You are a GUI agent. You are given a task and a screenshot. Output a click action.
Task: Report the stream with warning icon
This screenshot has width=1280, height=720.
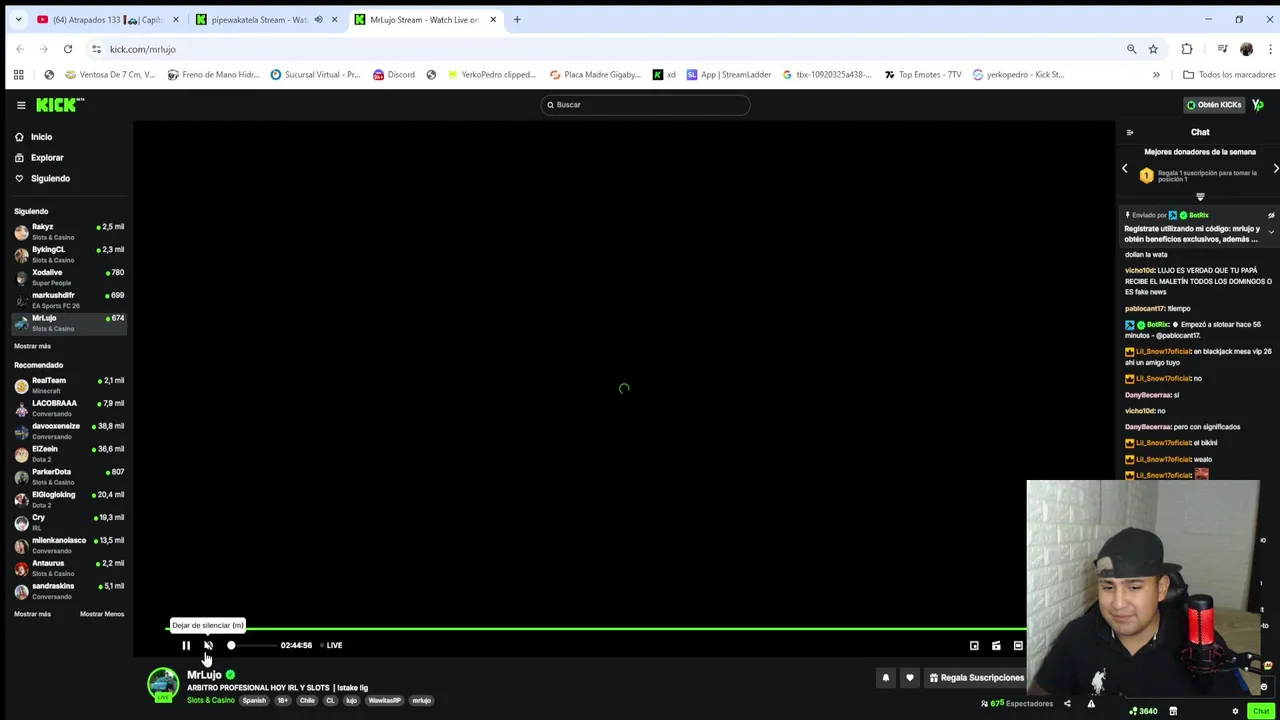[1091, 704]
